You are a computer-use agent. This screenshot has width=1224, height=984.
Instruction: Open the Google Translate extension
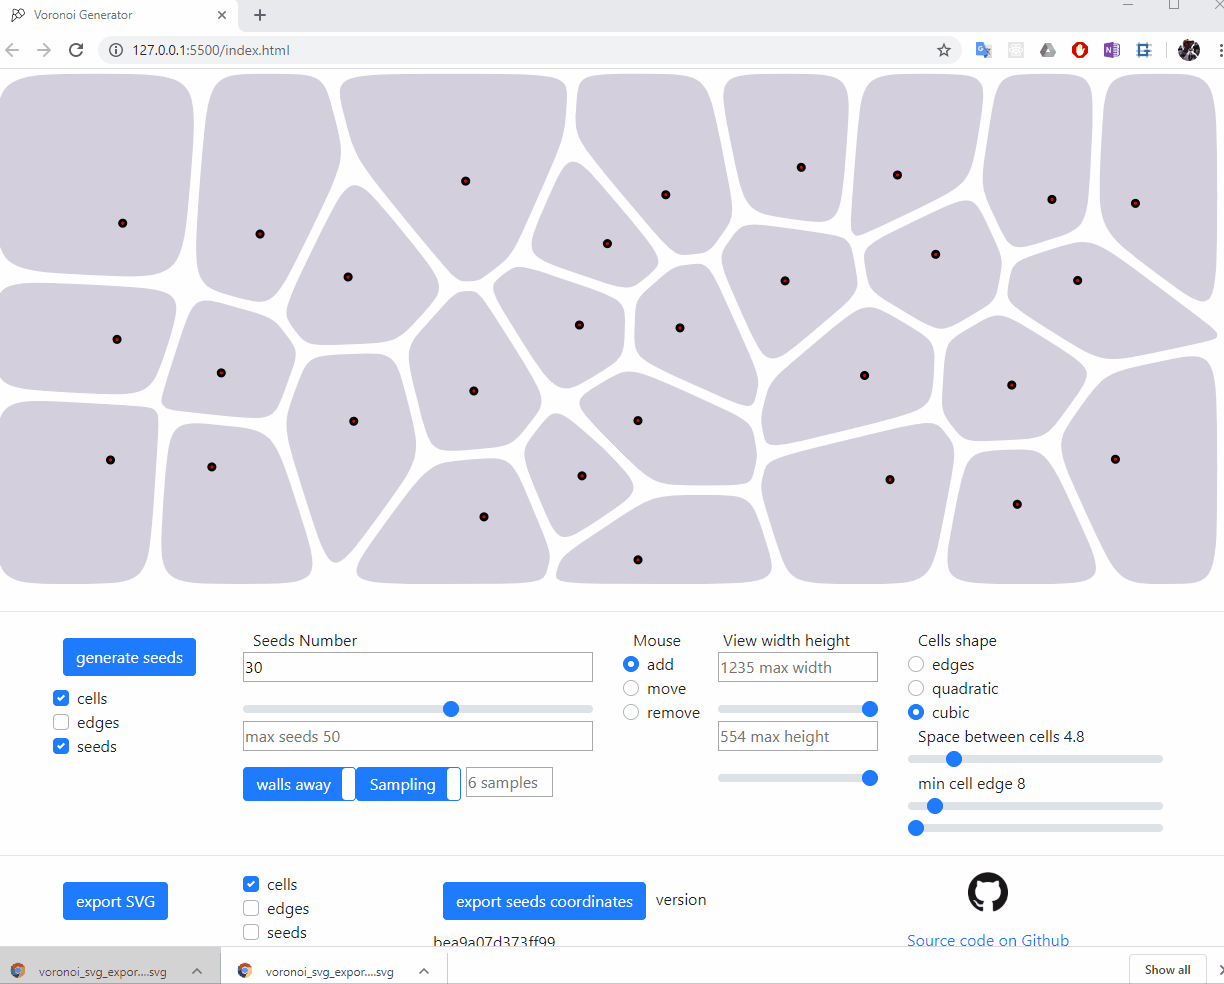(983, 49)
